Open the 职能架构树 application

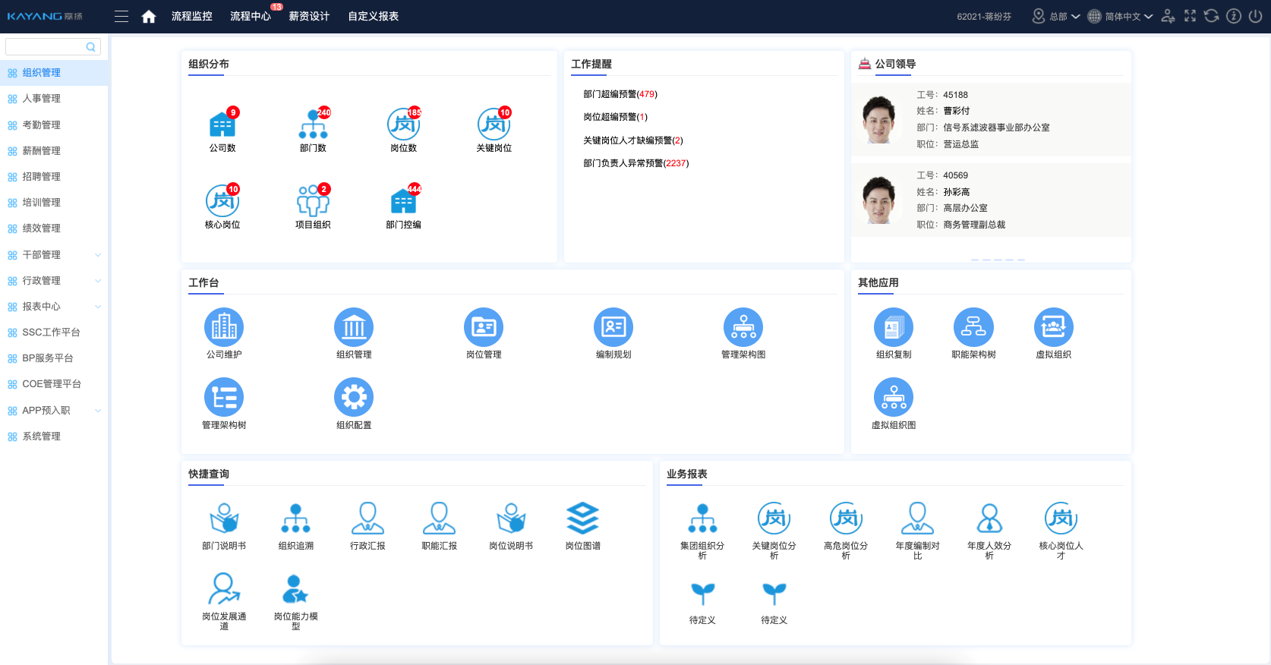click(973, 327)
